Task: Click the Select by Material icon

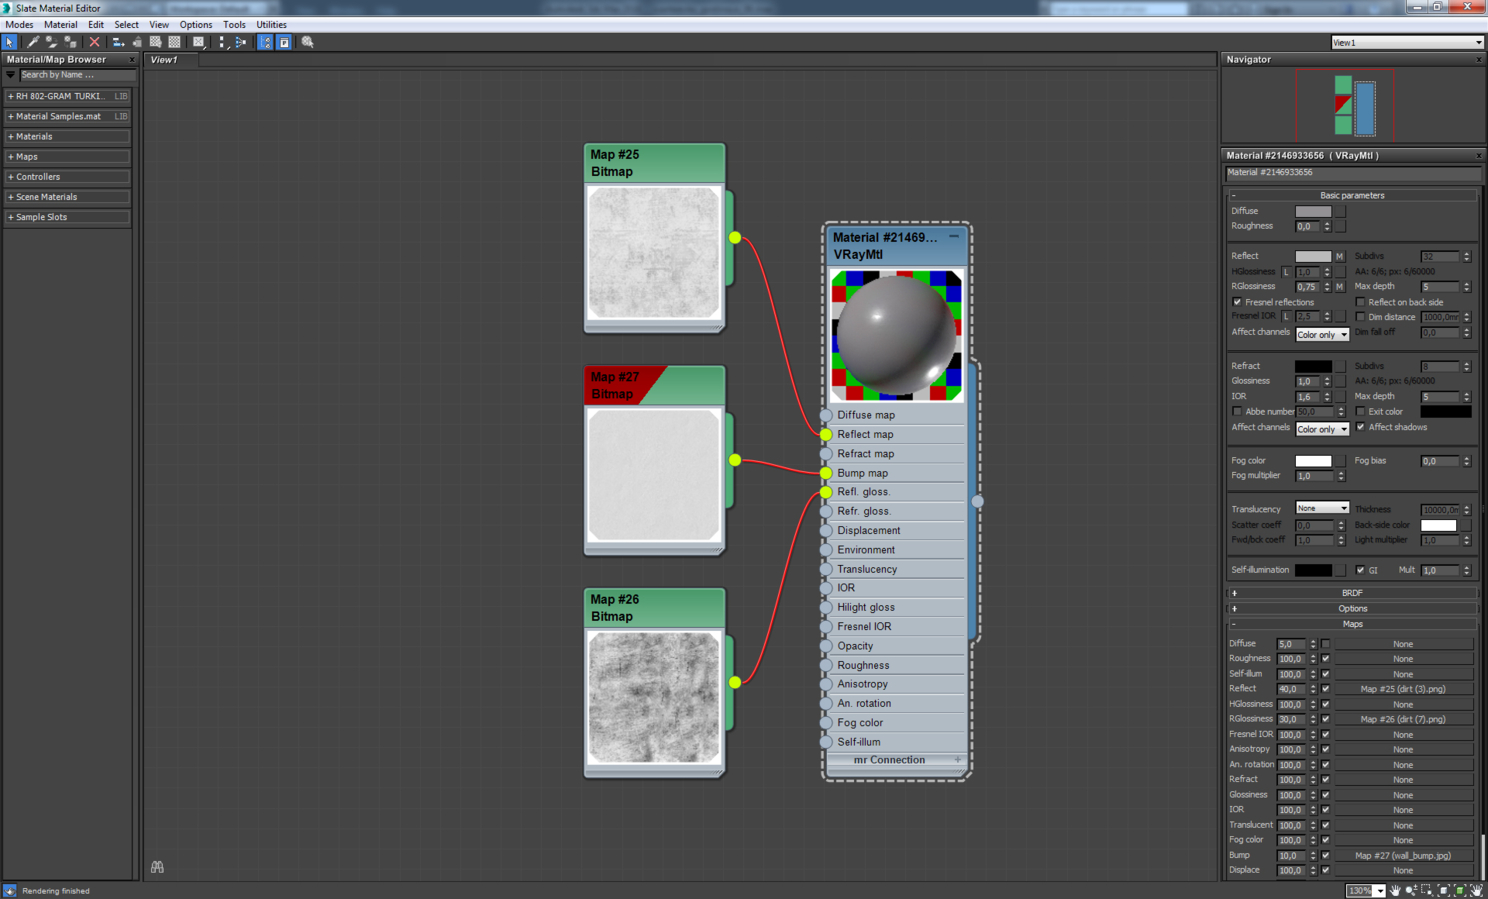Action: [308, 42]
